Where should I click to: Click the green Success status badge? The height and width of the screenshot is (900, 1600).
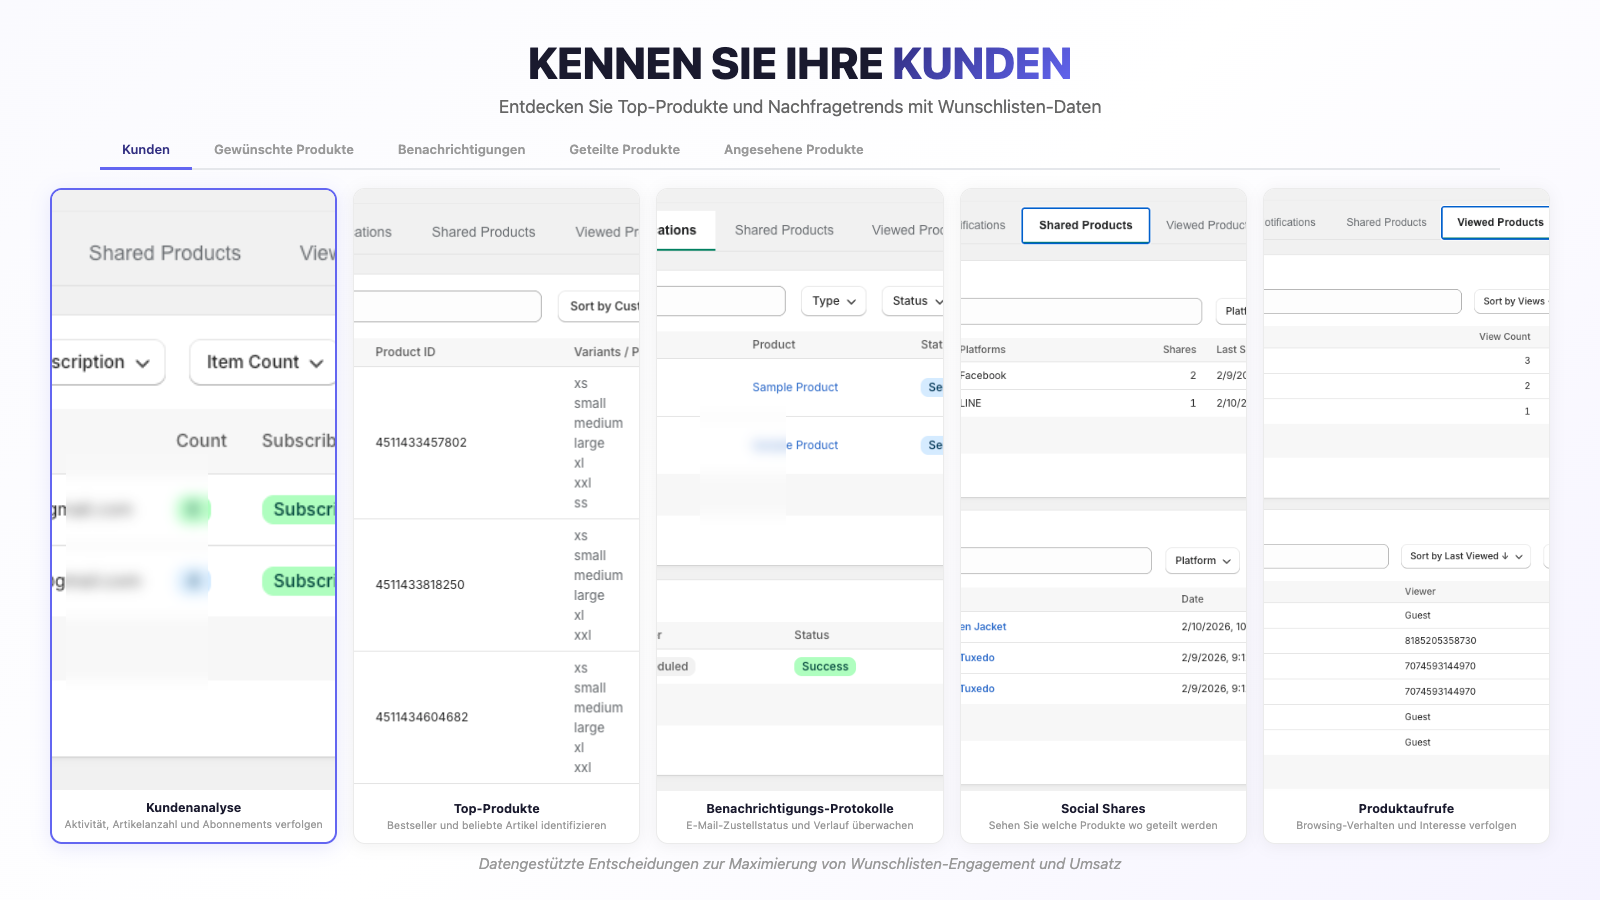click(825, 667)
